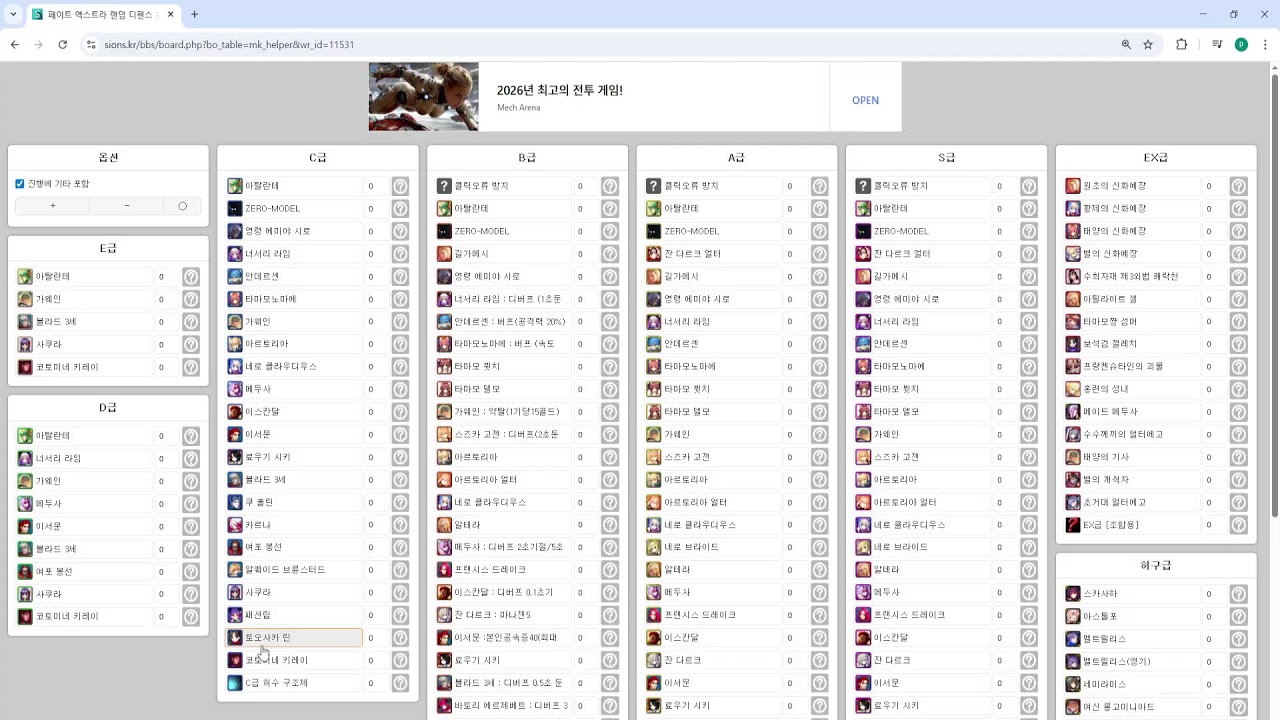The image size is (1280, 720).
Task: Click EX급 [조합용] red icon
Action: pos(1073,525)
